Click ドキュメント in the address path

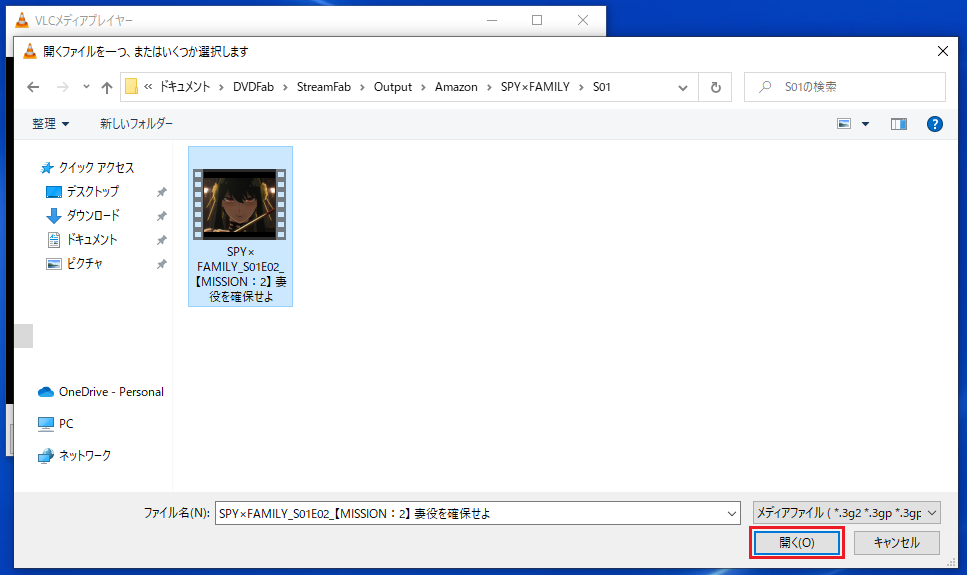click(185, 87)
